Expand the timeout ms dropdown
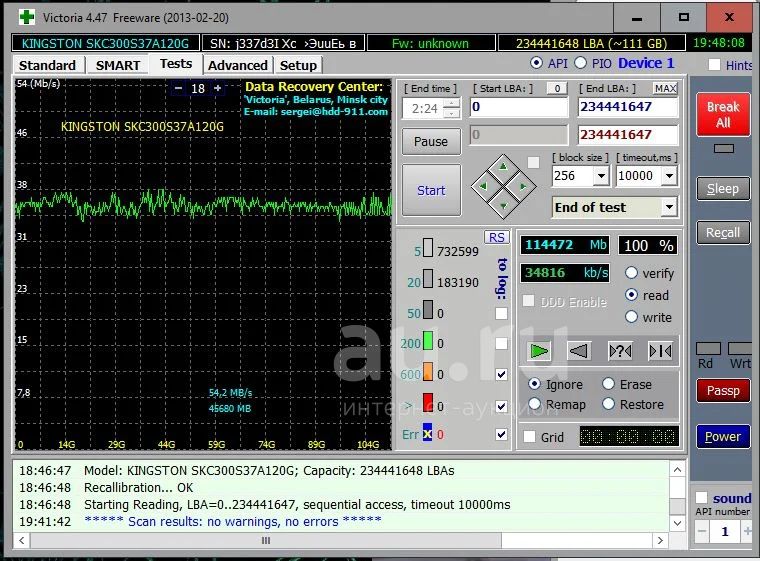 (x=668, y=176)
